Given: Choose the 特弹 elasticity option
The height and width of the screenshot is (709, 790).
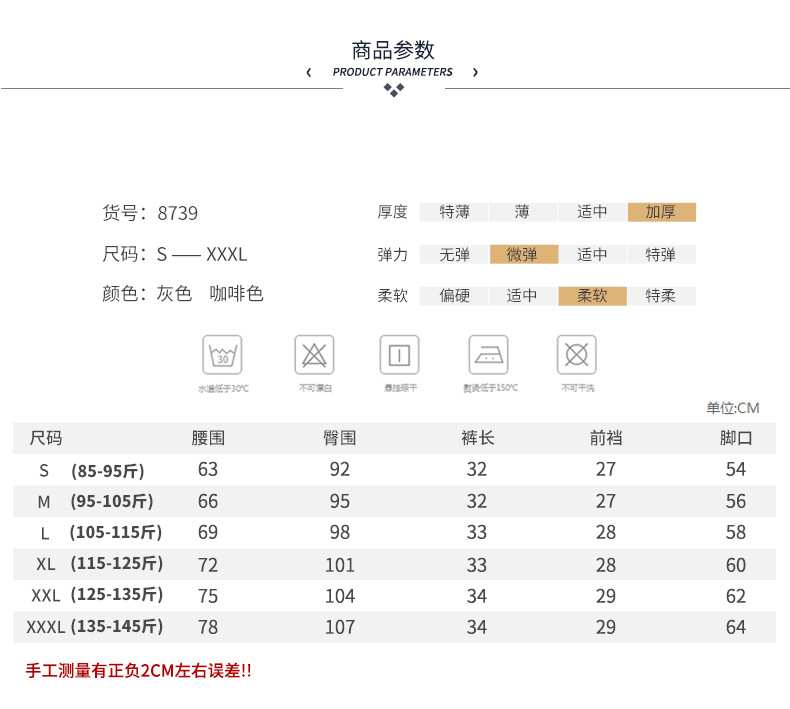Looking at the screenshot, I should pyautogui.click(x=661, y=254).
